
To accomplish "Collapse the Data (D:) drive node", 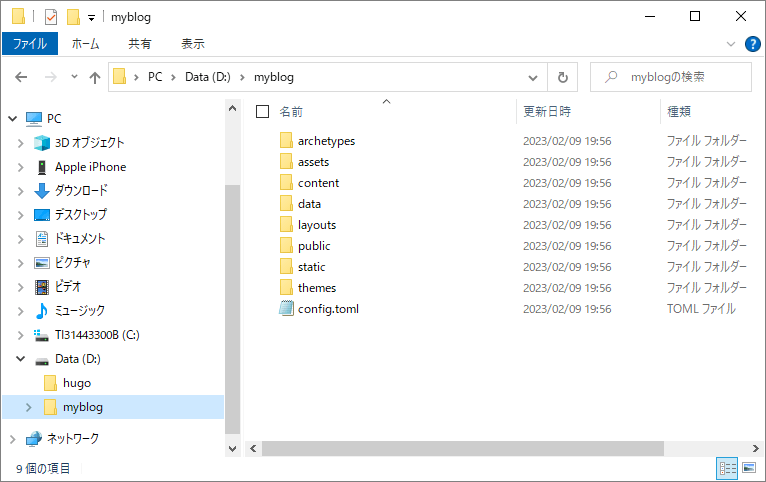I will pos(12,359).
